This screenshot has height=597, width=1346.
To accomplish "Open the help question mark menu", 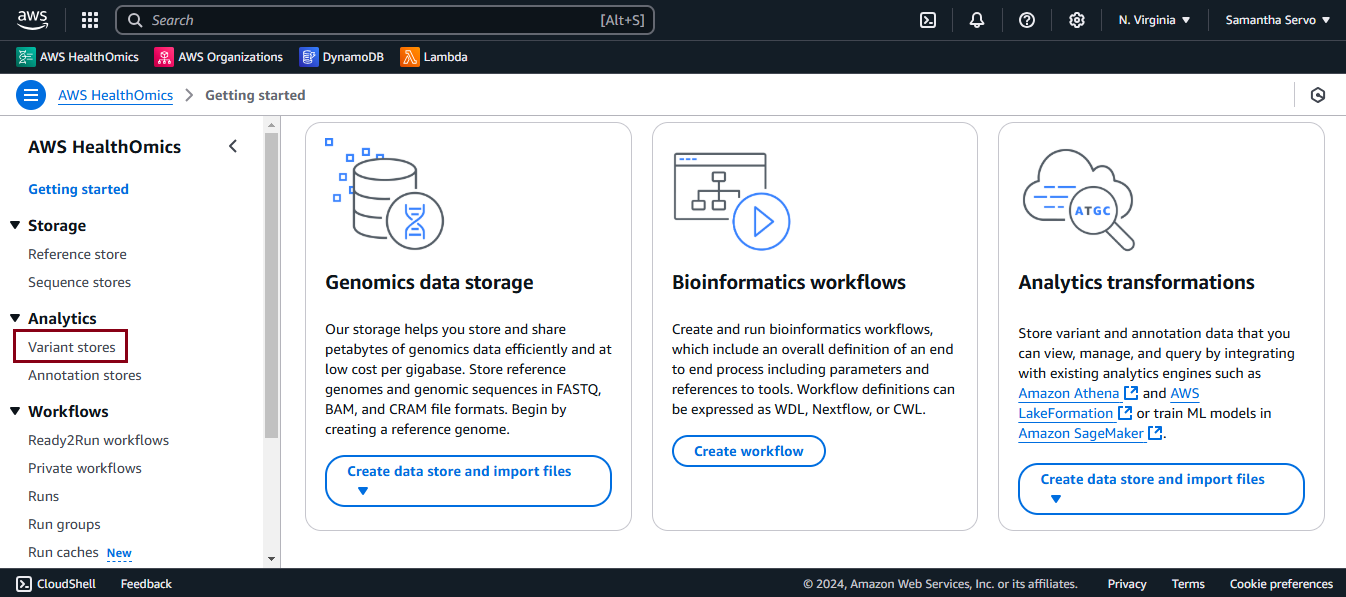I will 1027,20.
